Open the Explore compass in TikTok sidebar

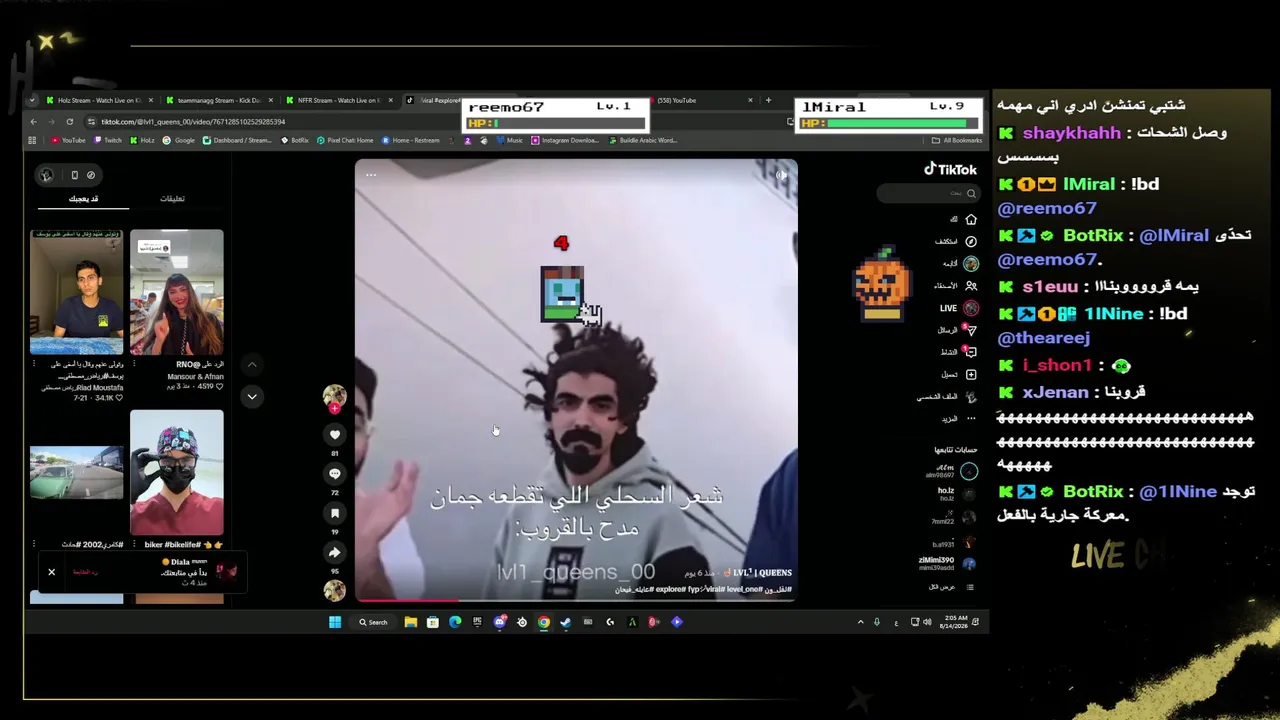coord(970,241)
